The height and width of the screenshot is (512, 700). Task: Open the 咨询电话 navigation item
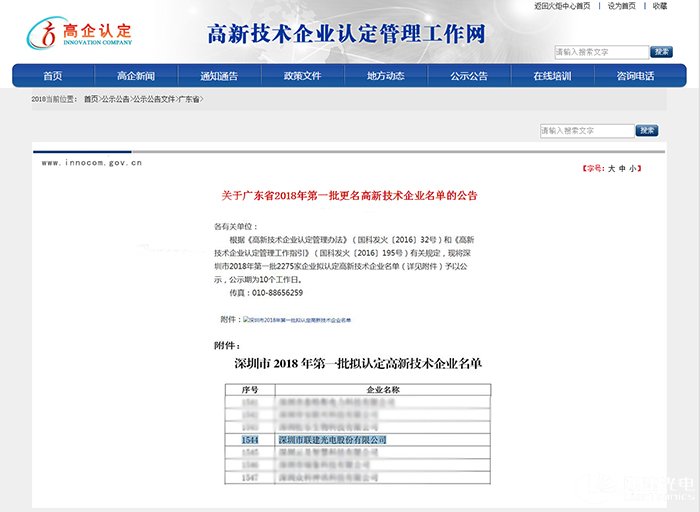point(635,76)
